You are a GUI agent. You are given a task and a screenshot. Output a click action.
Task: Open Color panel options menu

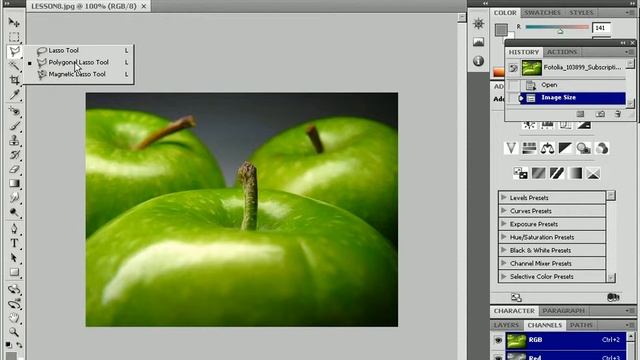[629, 13]
